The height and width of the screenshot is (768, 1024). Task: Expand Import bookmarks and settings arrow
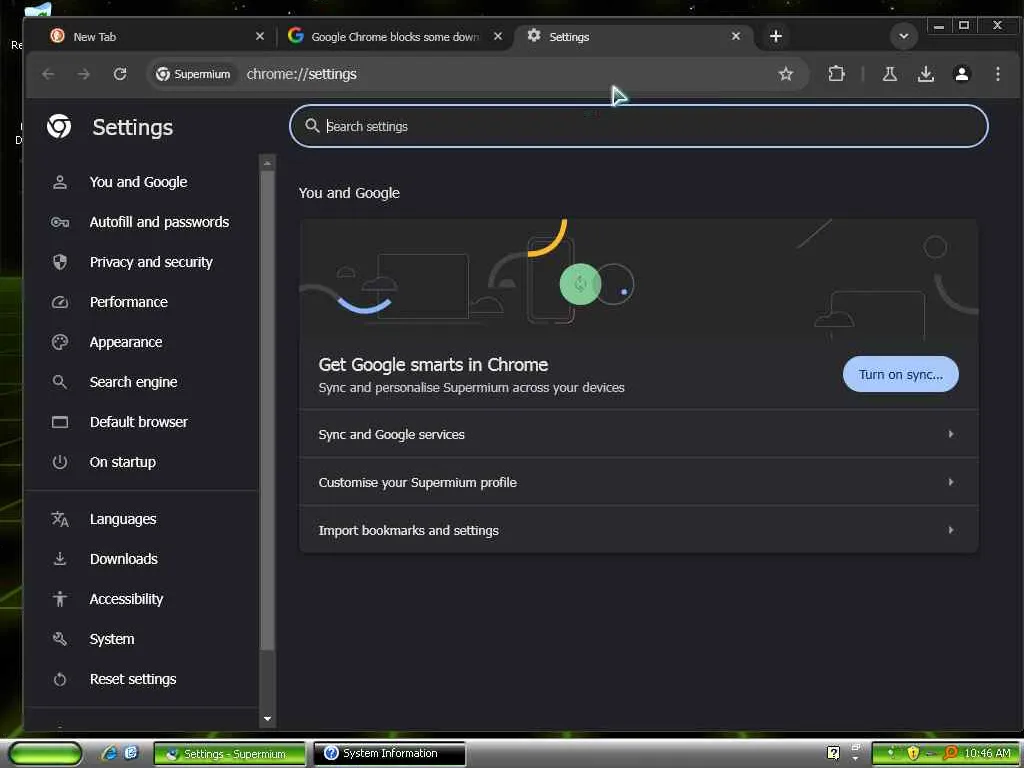point(951,530)
